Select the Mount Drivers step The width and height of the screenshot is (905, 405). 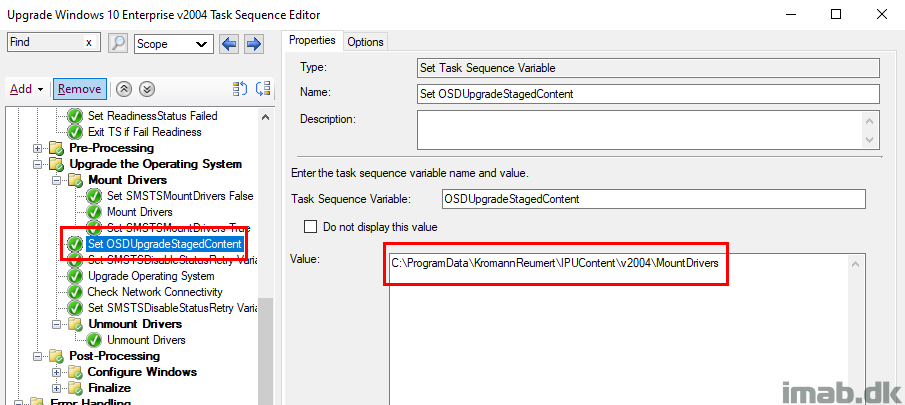pyautogui.click(x=140, y=212)
